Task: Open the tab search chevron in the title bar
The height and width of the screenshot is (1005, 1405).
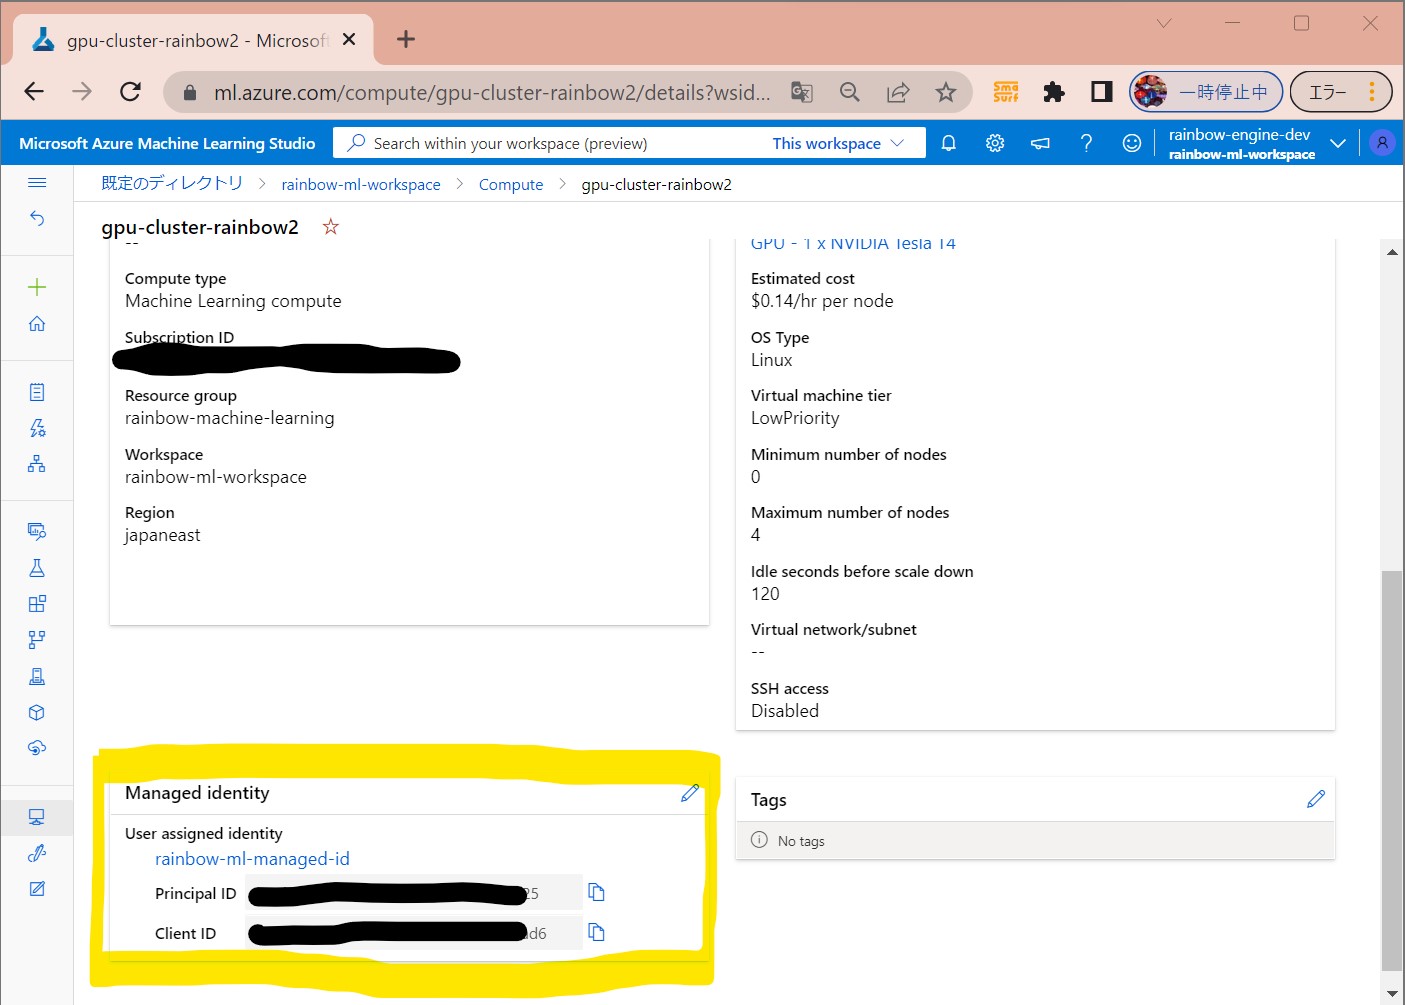Action: (x=1164, y=23)
